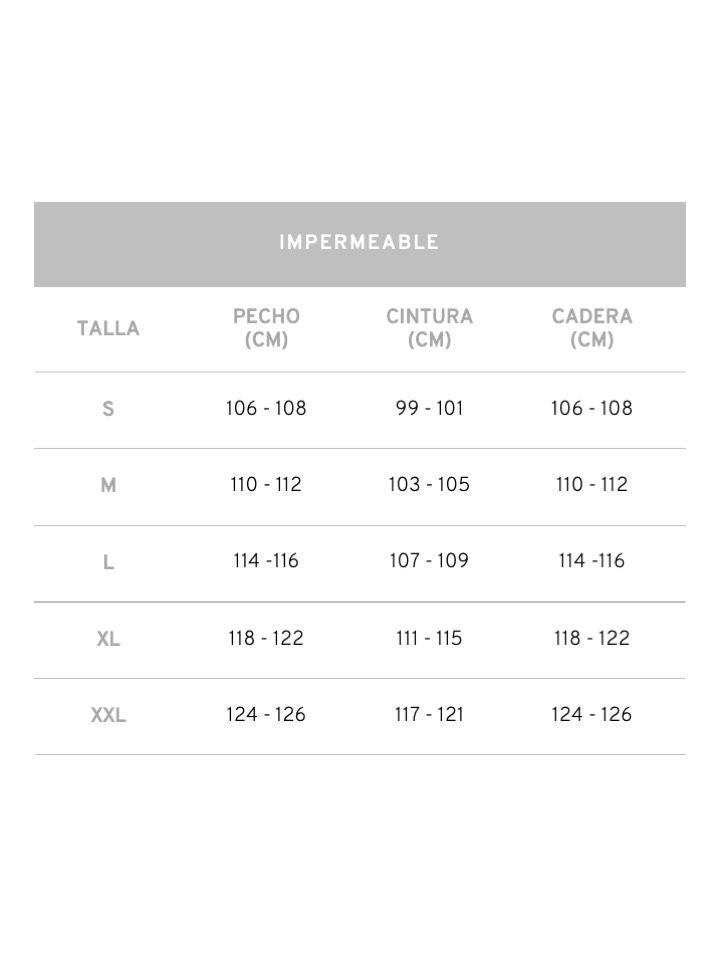
Task: Click the M hip value 110 - 112
Action: [x=592, y=484]
